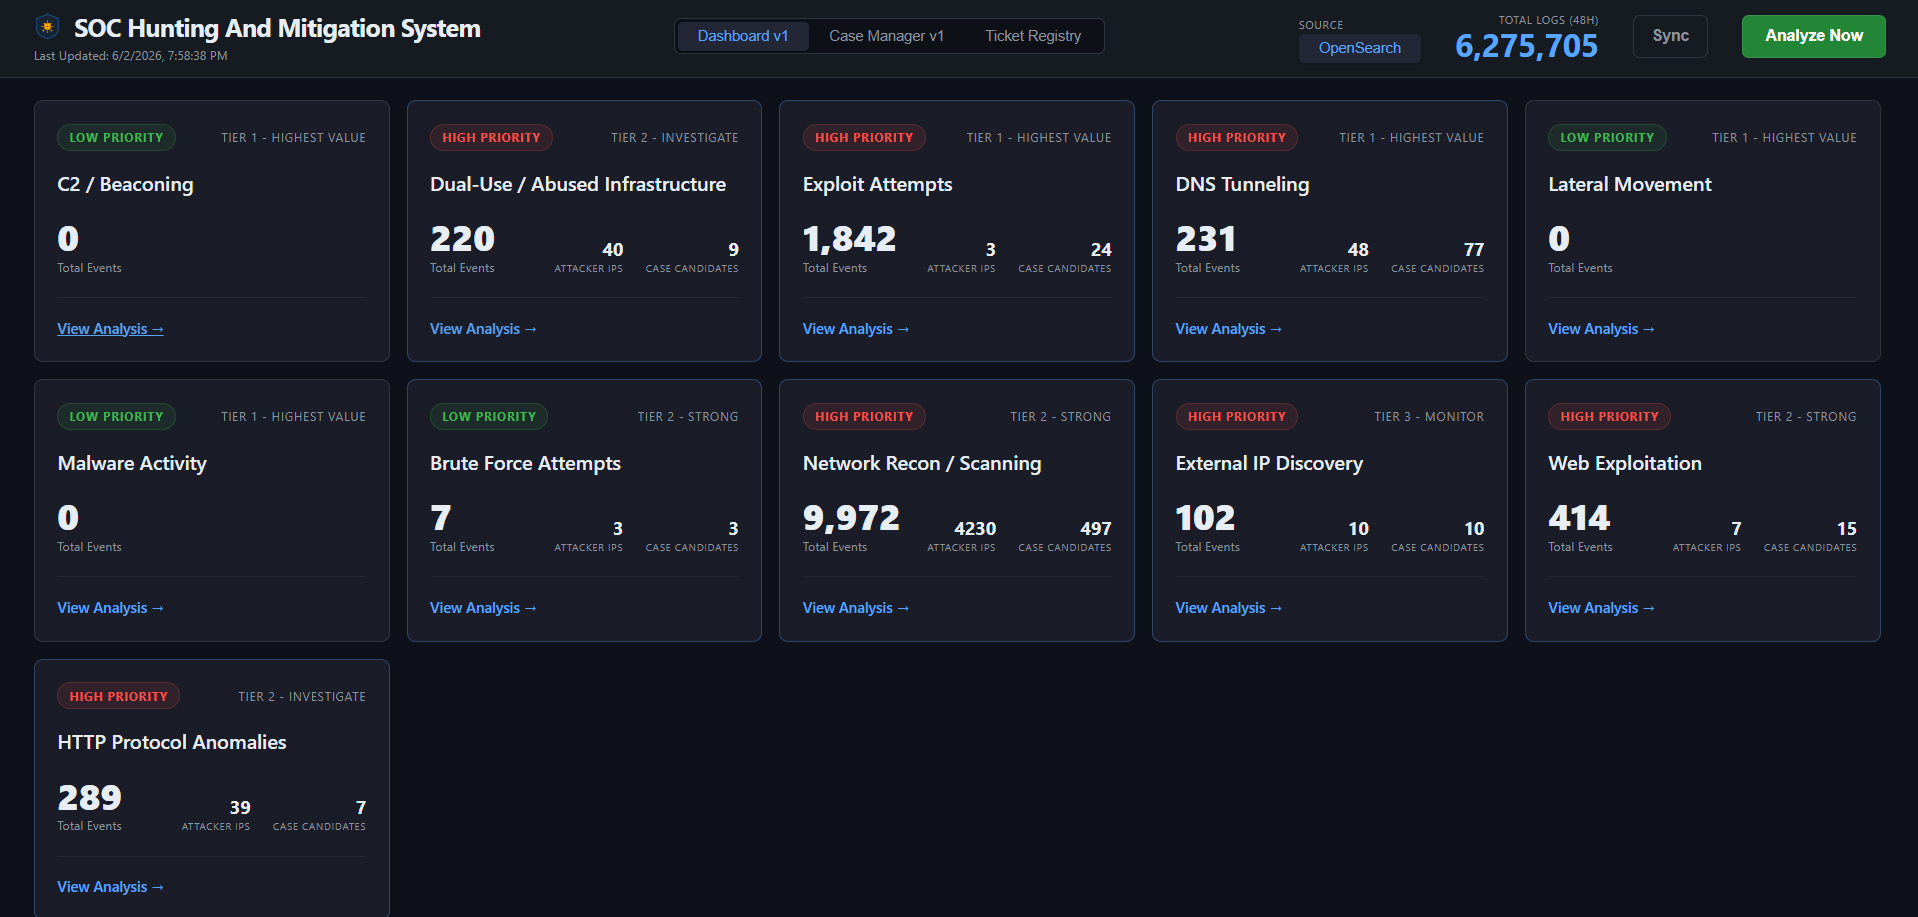Click the 102 total events value
The height and width of the screenshot is (917, 1918).
point(1205,518)
